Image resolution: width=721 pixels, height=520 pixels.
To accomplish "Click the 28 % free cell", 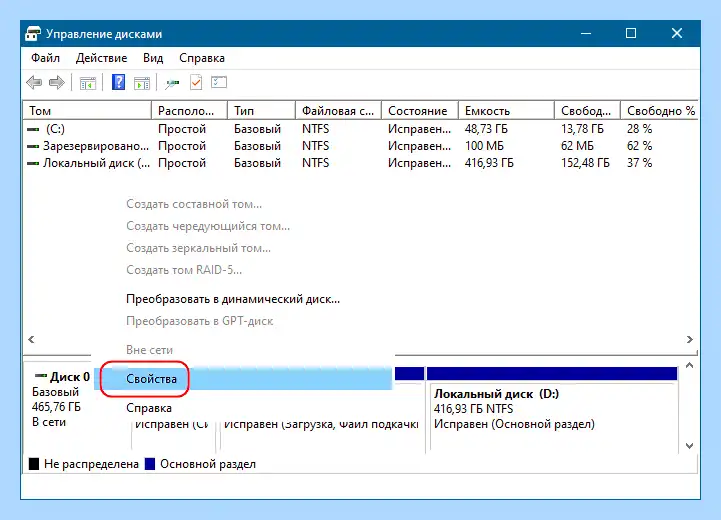I will tap(639, 129).
